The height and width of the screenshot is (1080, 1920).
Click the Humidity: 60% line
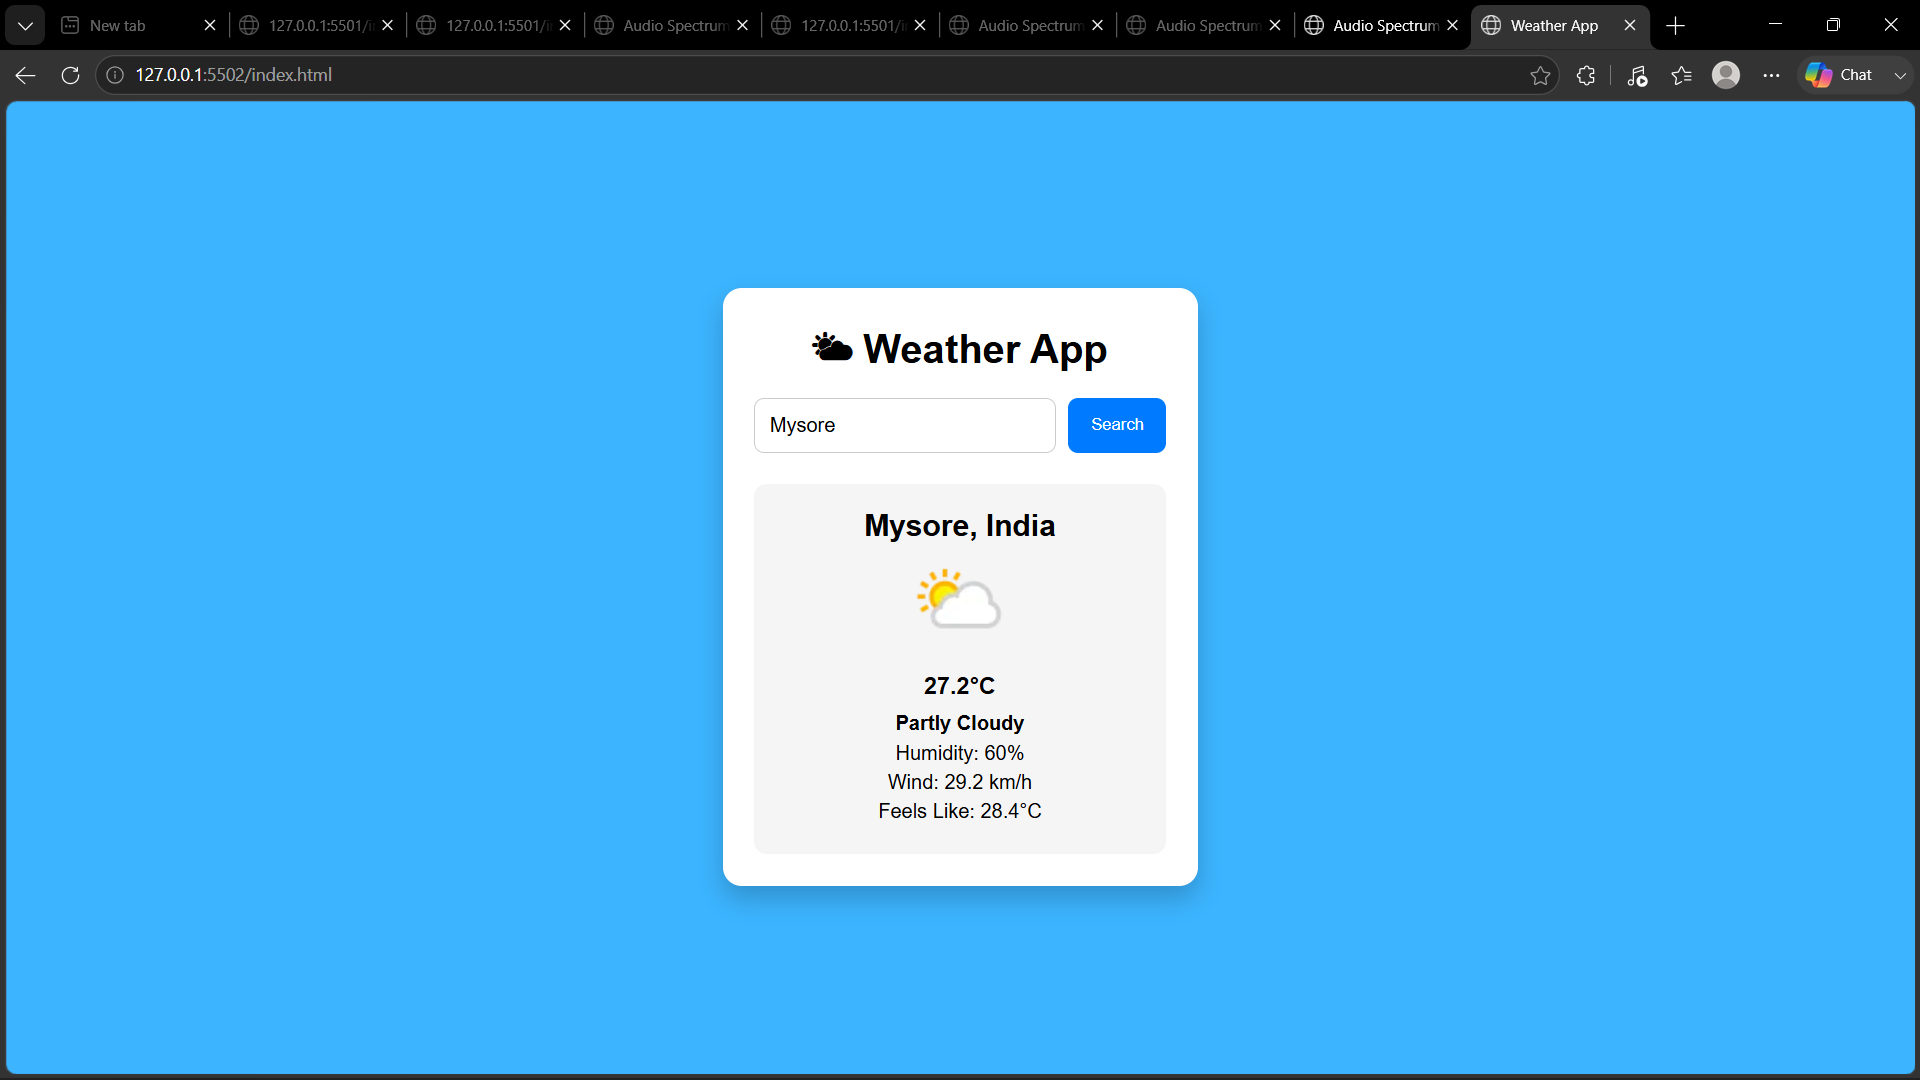[x=959, y=753]
